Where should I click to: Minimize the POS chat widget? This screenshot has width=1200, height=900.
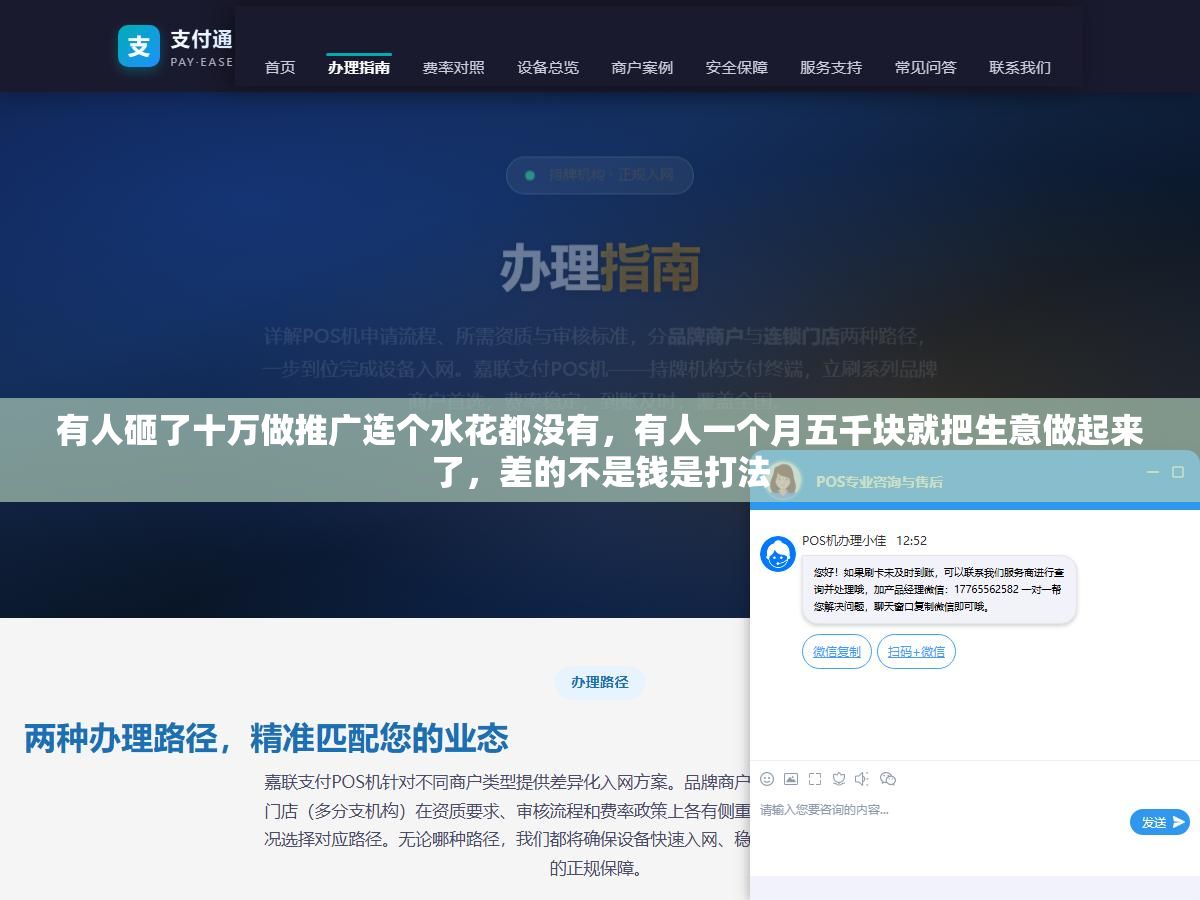pyautogui.click(x=1153, y=472)
